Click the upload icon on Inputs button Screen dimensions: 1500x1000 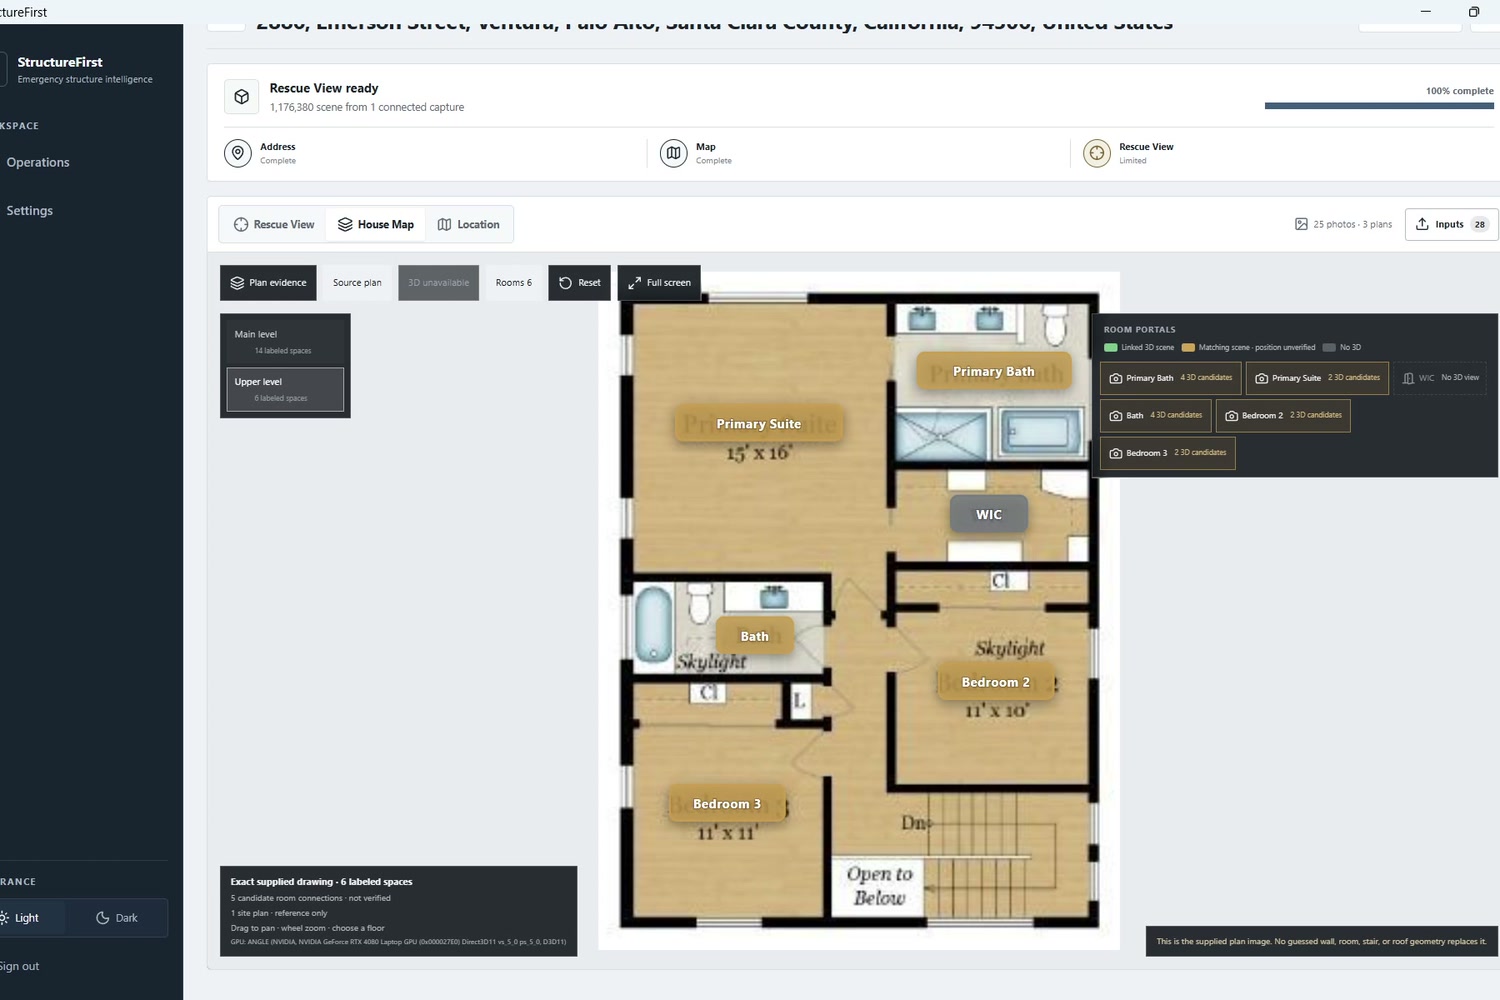[1422, 224]
